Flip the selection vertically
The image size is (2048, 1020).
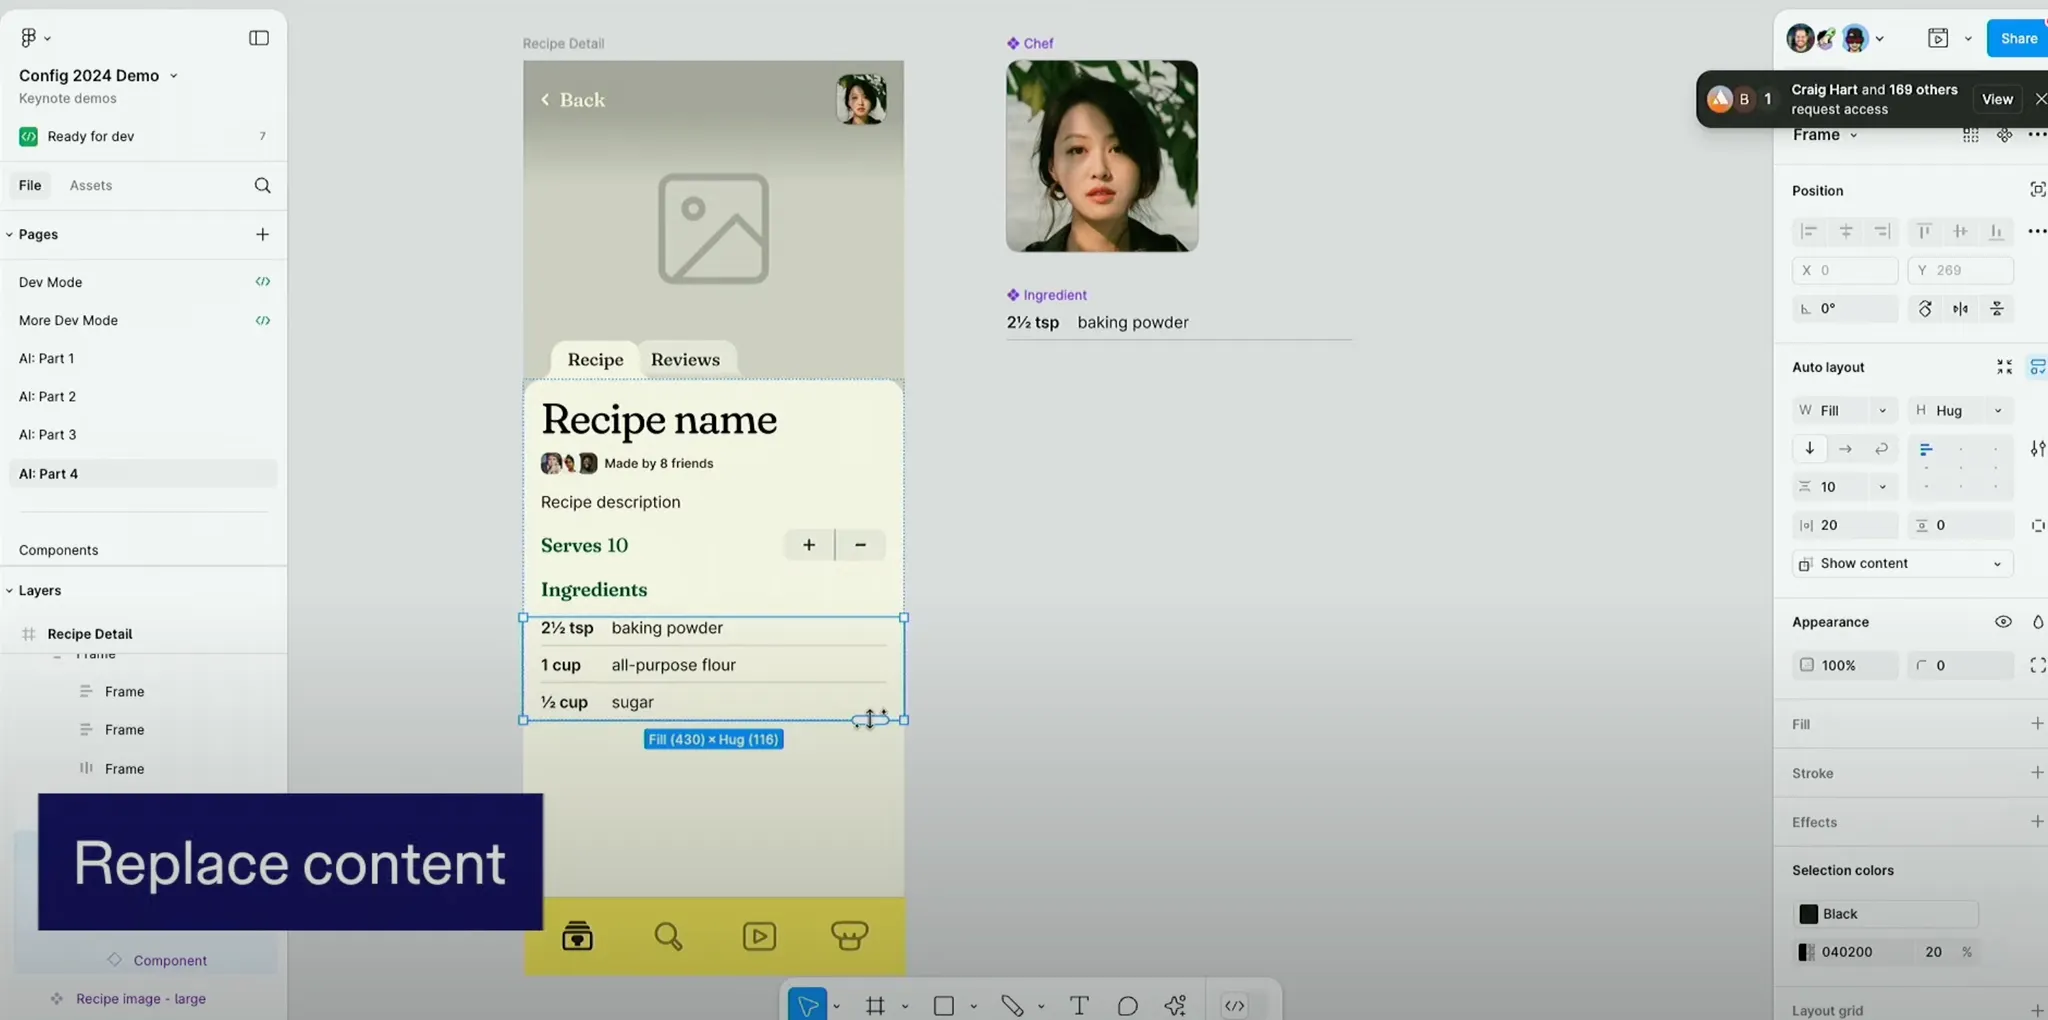tap(1997, 309)
